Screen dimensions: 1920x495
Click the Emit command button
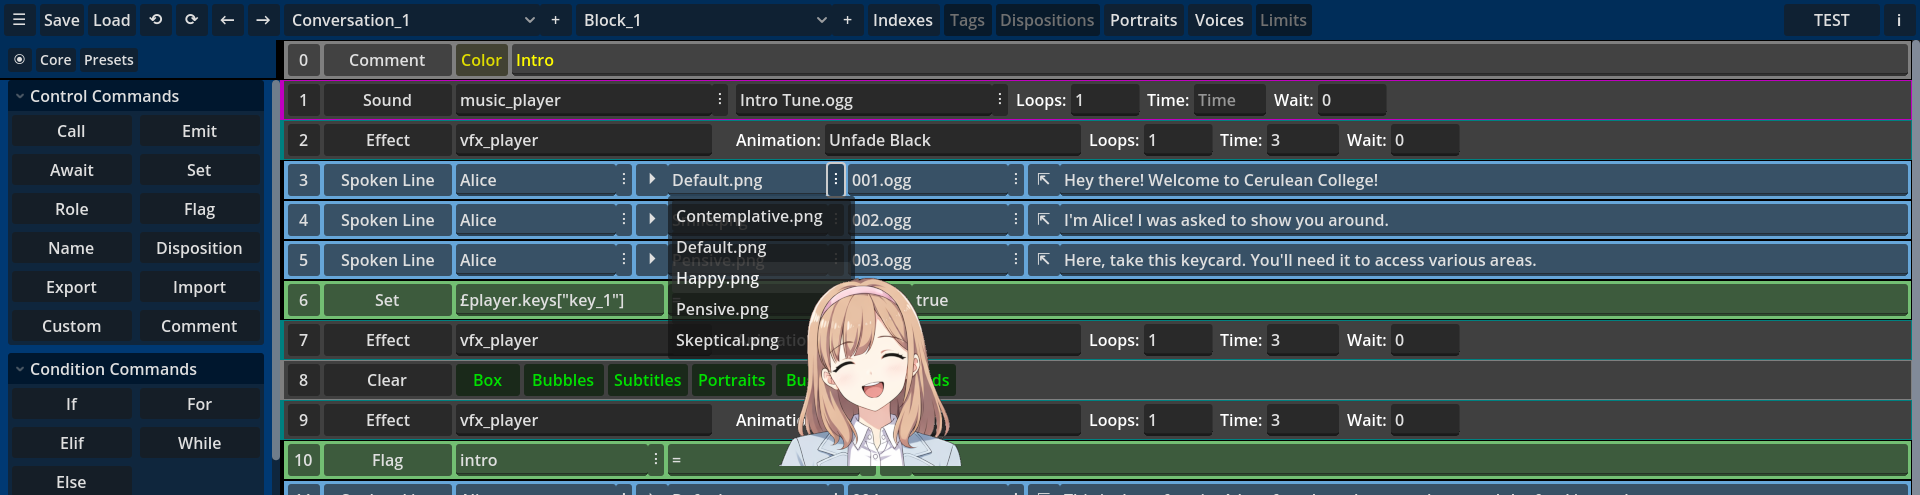199,131
